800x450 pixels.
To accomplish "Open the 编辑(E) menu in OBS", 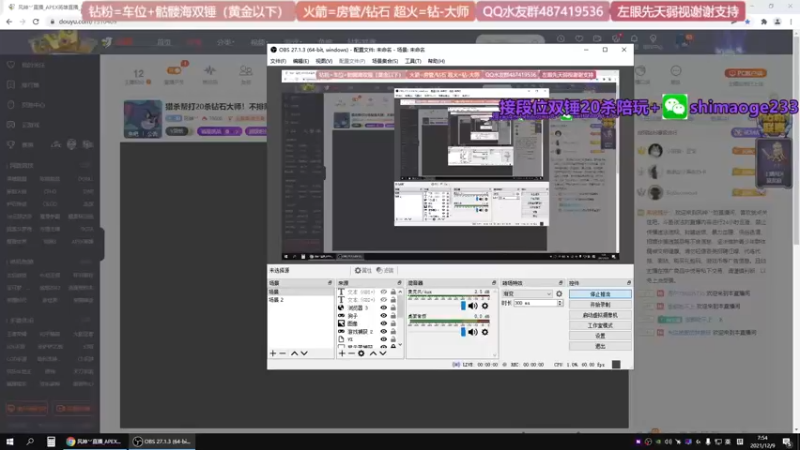I will click(301, 61).
